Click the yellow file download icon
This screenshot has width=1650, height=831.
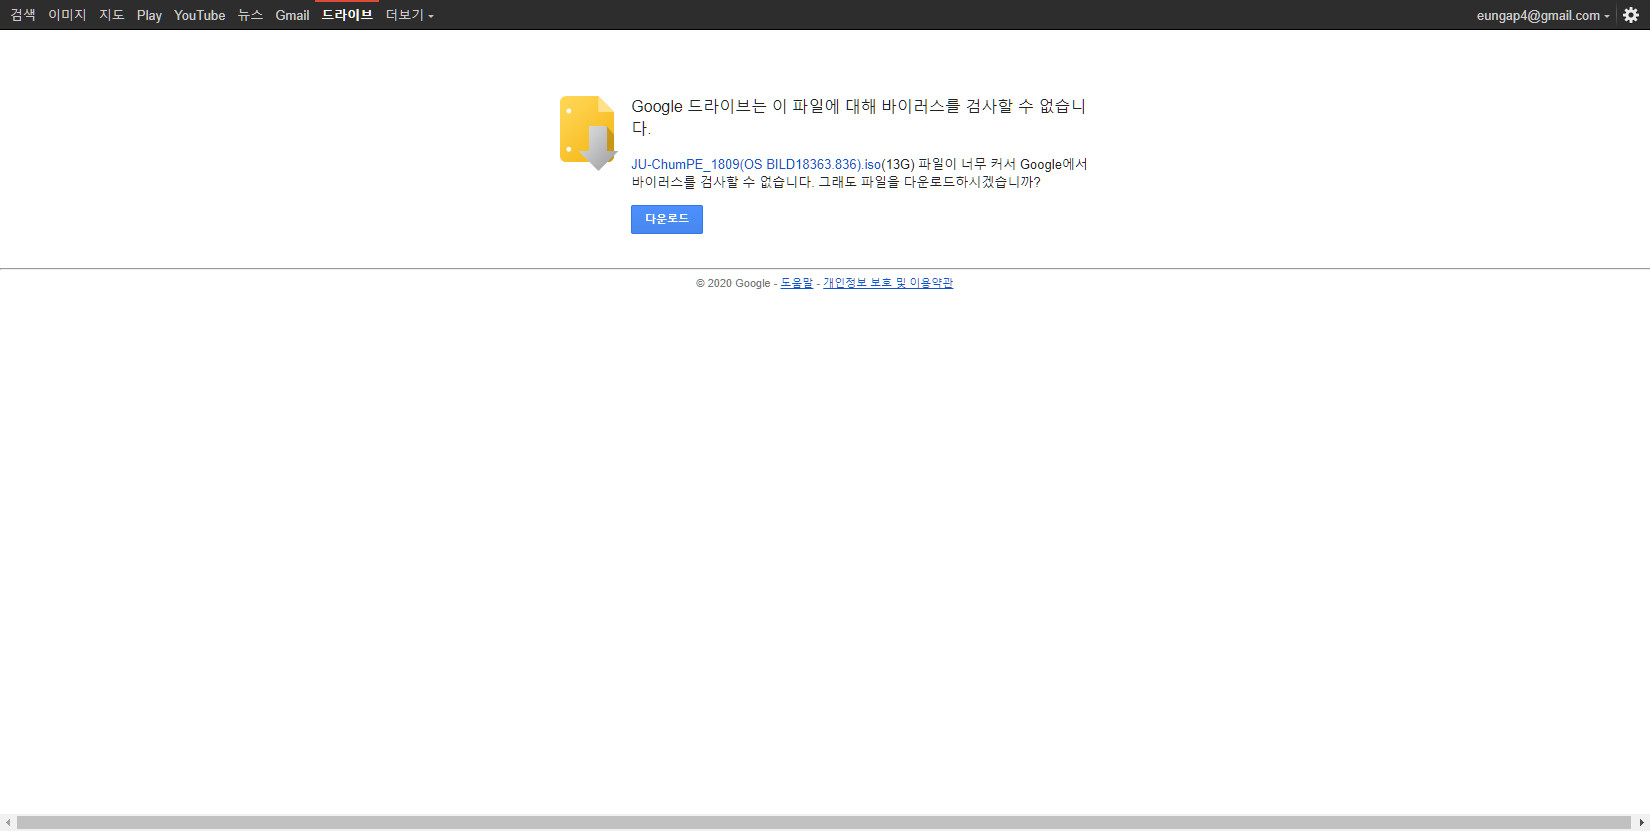click(588, 133)
